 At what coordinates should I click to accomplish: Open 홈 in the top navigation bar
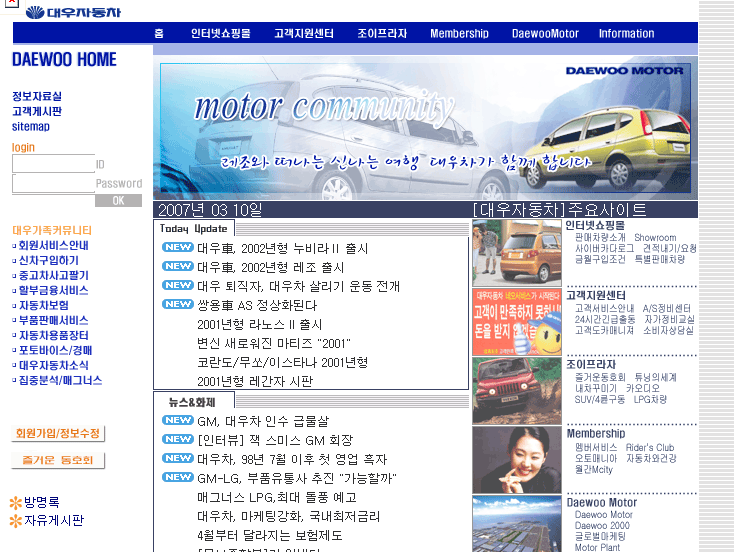pos(159,33)
